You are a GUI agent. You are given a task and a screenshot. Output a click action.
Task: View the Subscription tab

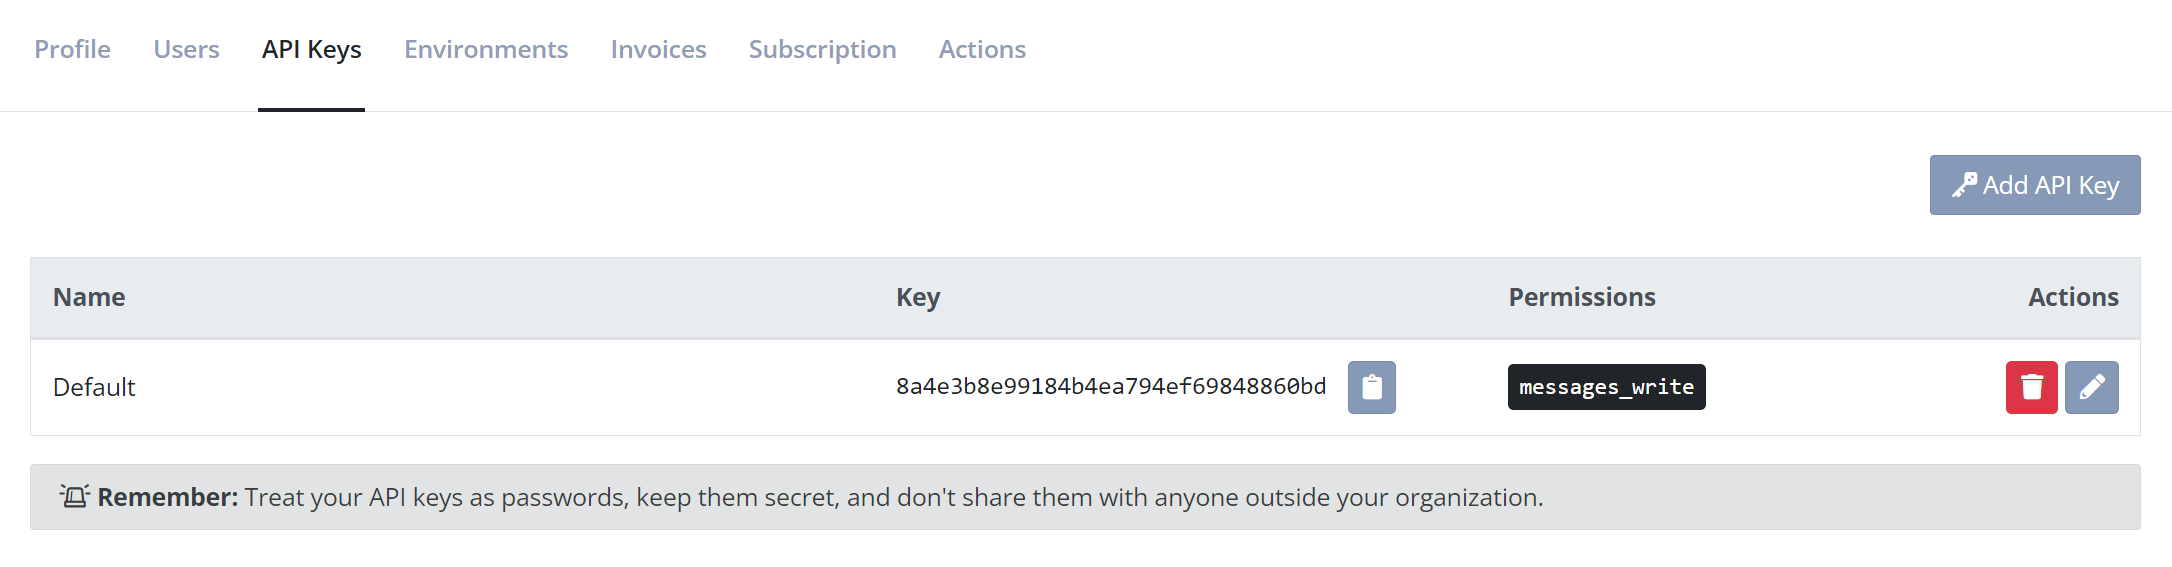[822, 50]
